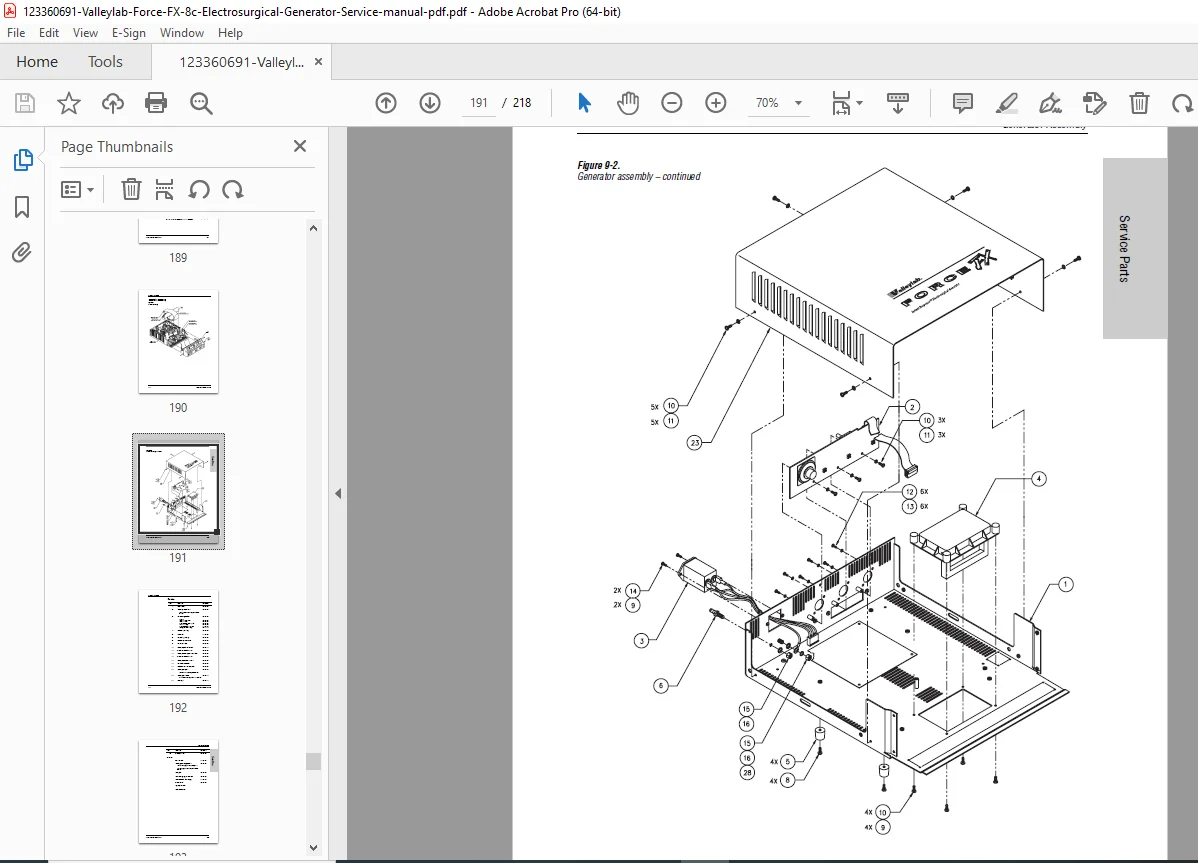Activate the selection arrow tool
The width and height of the screenshot is (1198, 863).
click(584, 103)
